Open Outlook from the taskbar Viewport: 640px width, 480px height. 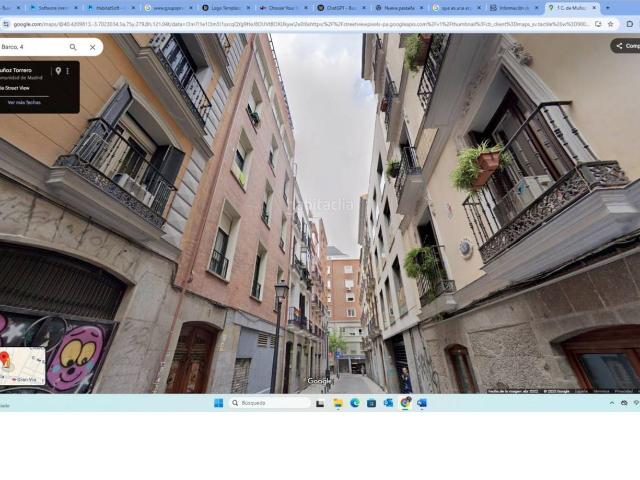pyautogui.click(x=388, y=403)
